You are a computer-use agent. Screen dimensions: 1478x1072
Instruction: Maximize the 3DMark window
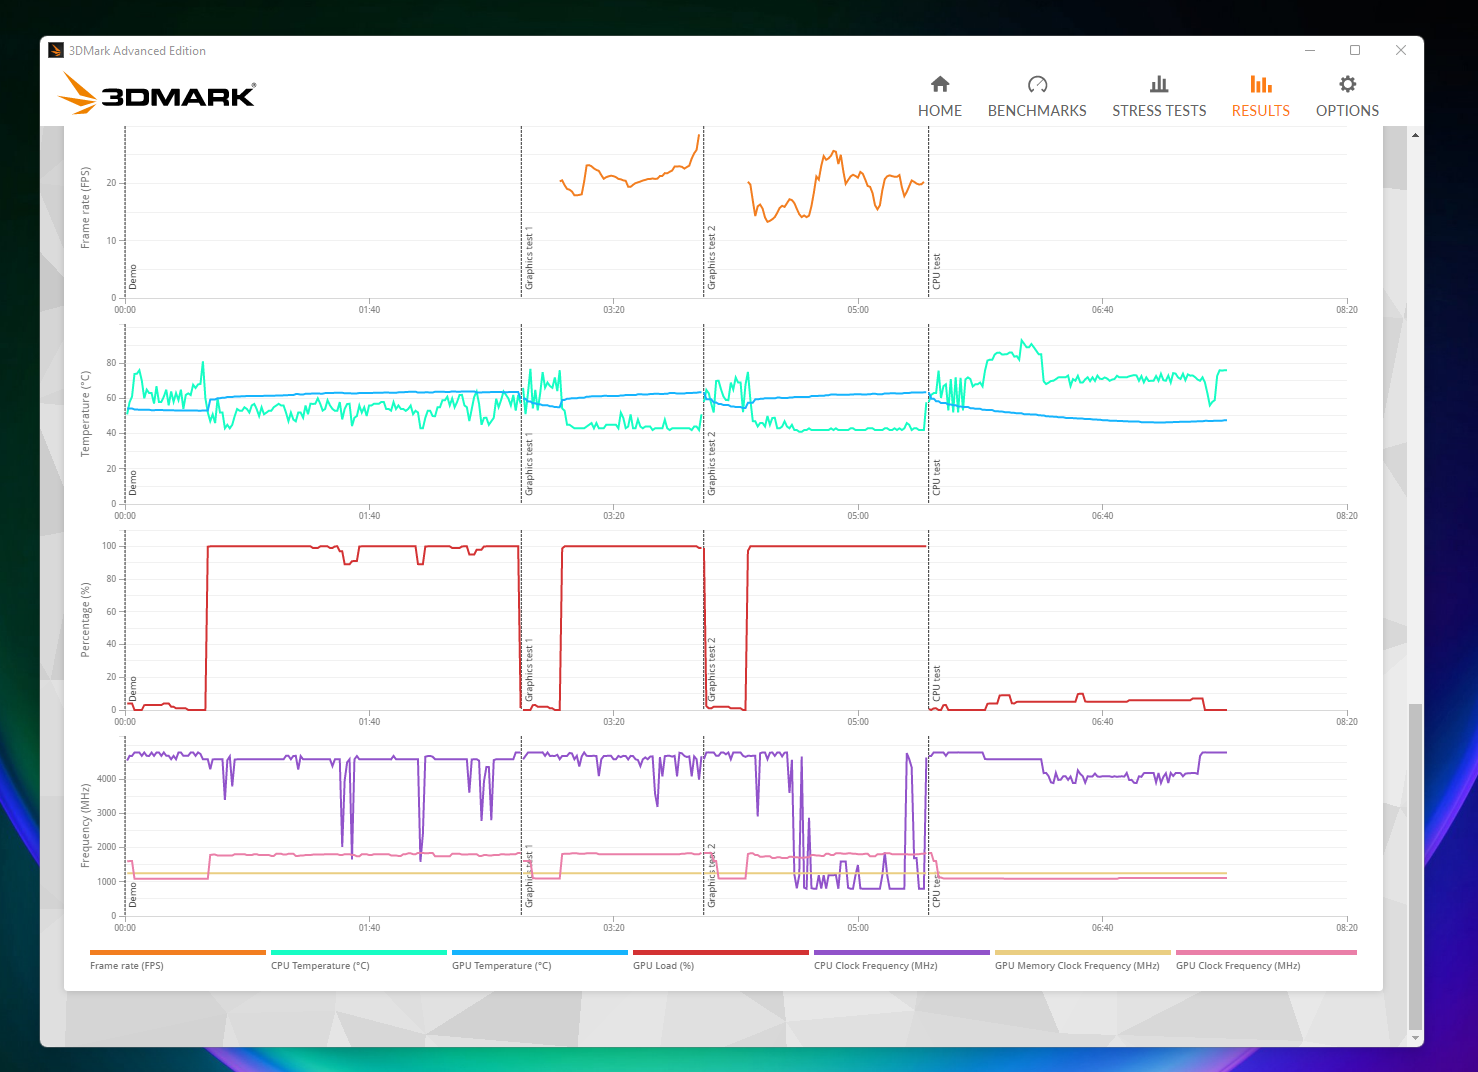click(x=1355, y=50)
